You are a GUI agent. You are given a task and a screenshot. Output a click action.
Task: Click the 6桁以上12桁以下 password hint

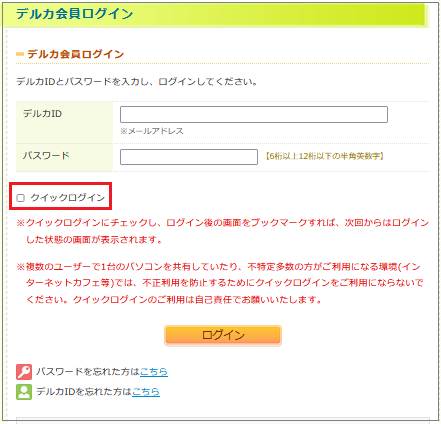coord(324,156)
